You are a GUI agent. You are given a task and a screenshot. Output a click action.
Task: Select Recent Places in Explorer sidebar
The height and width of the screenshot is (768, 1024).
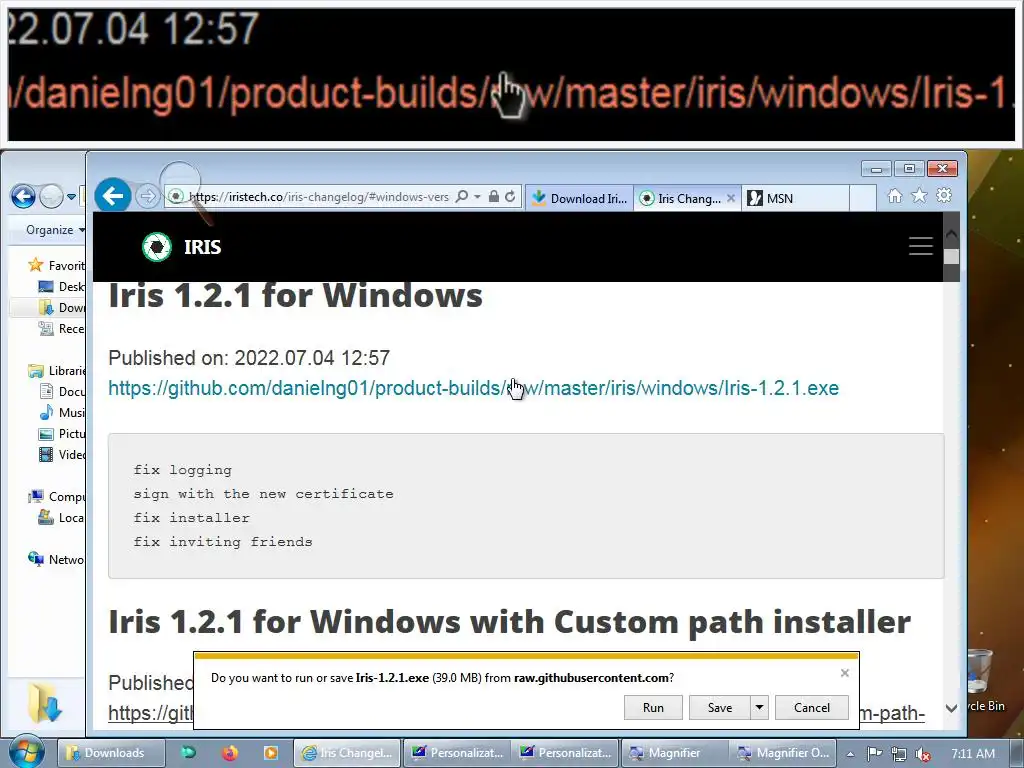point(62,328)
